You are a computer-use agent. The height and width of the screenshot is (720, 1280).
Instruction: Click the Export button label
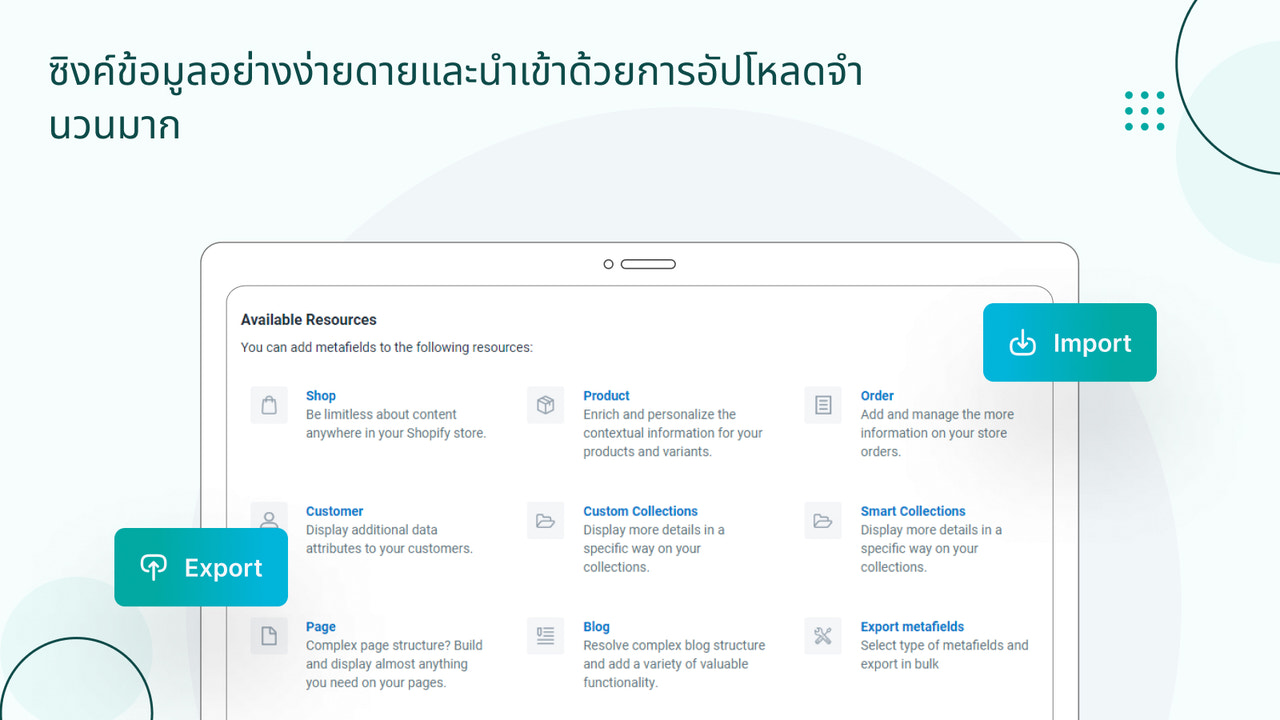223,568
